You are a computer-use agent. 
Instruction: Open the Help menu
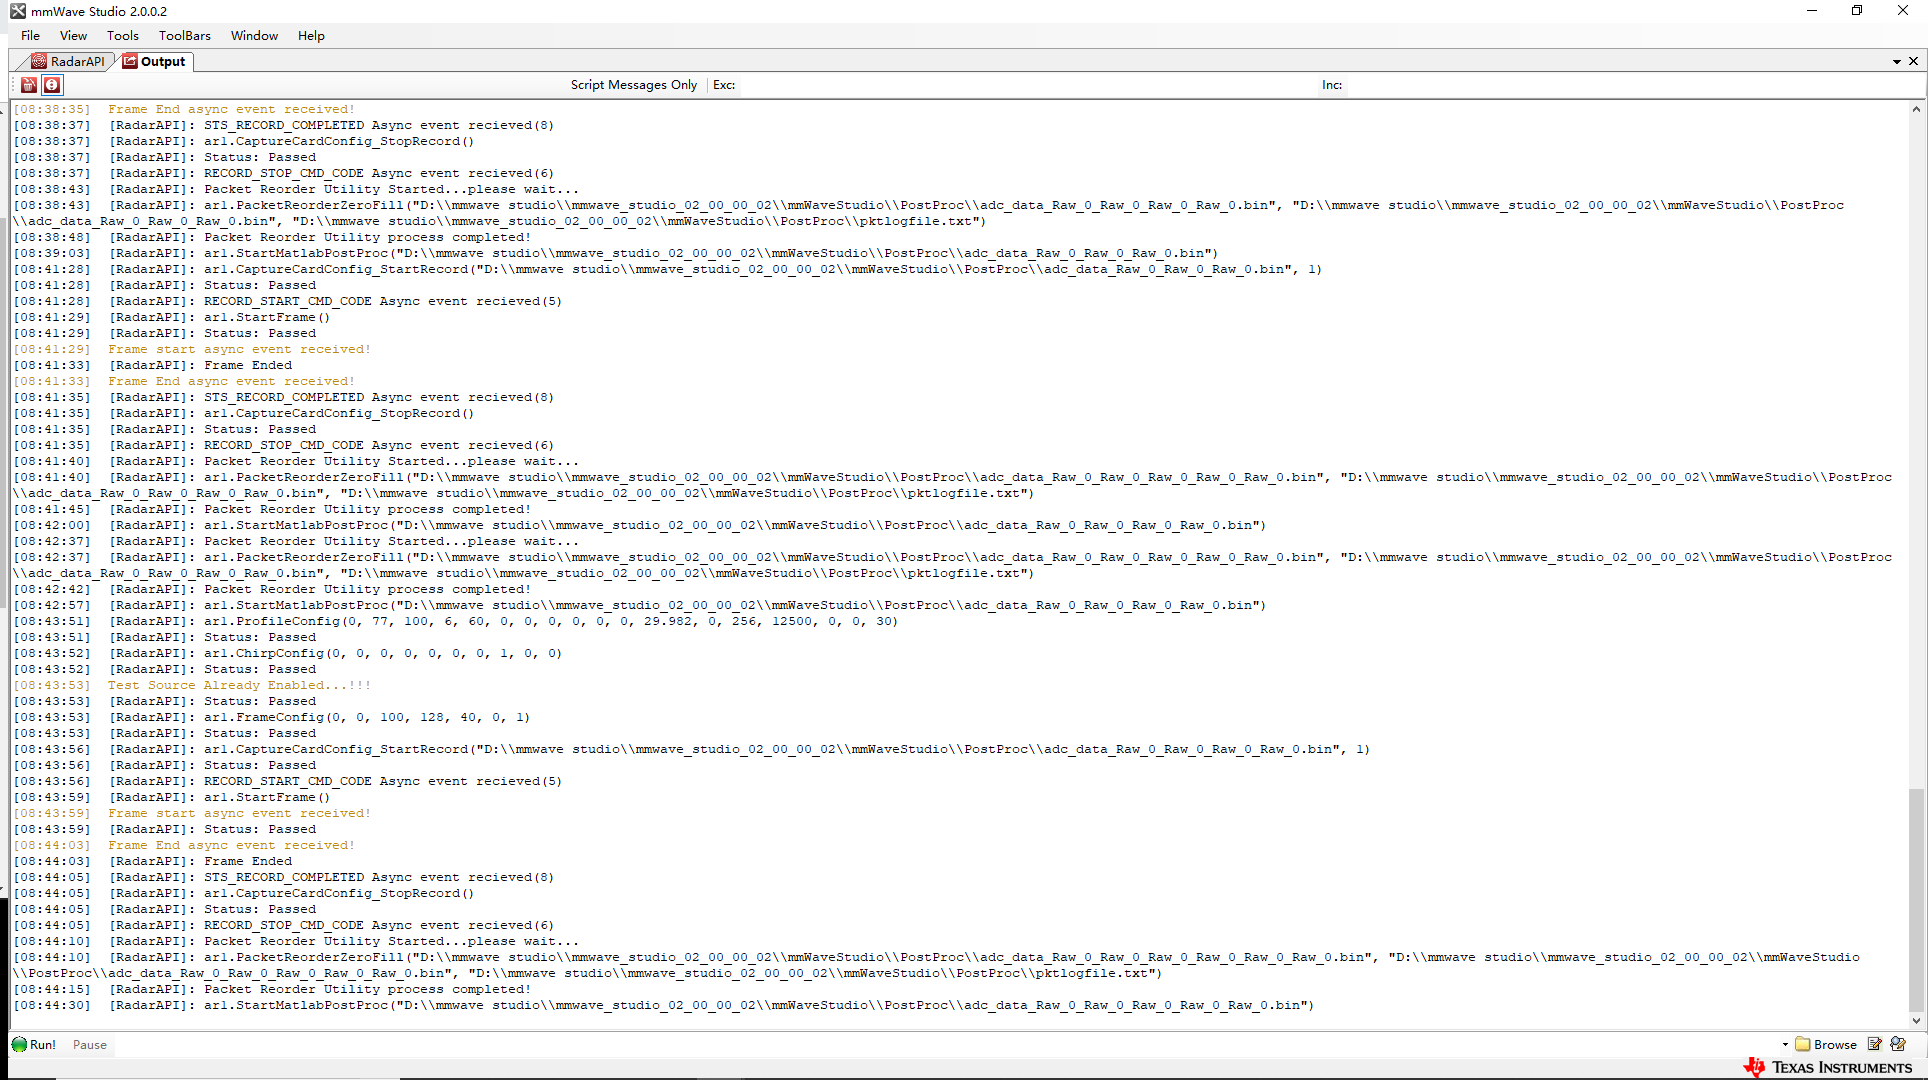pos(311,35)
